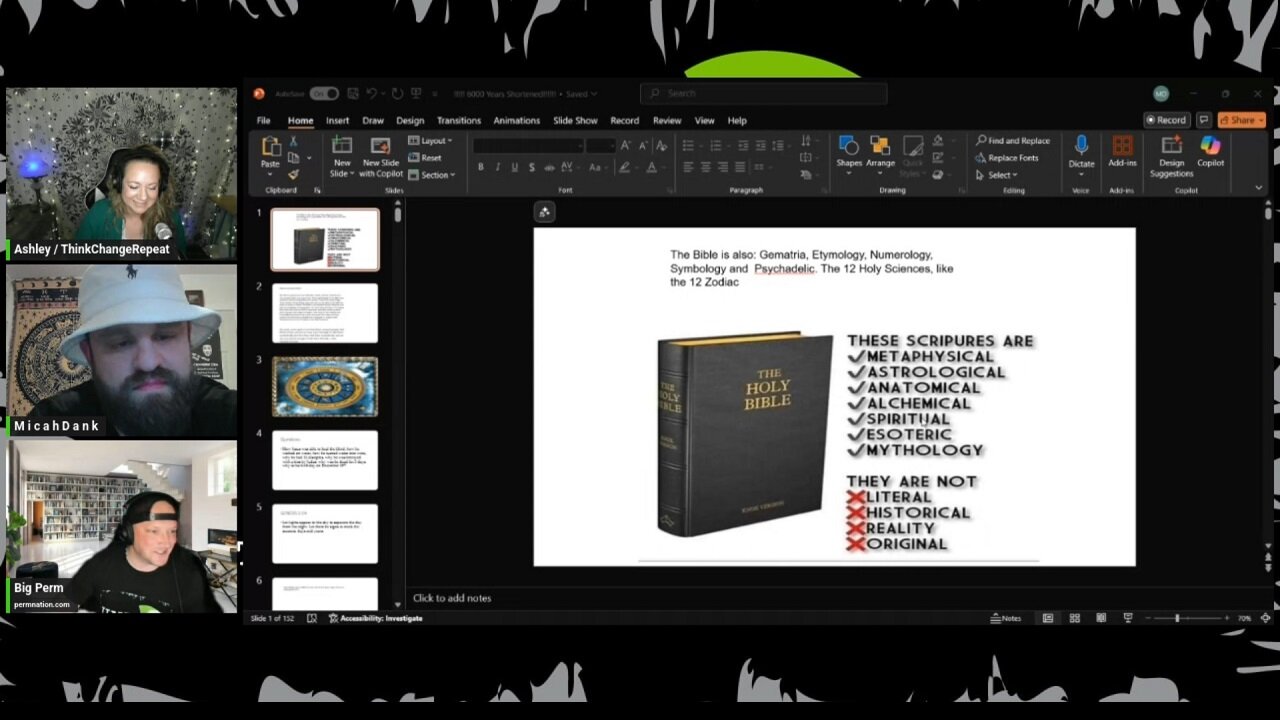Switch to the Insert tab

[338, 121]
